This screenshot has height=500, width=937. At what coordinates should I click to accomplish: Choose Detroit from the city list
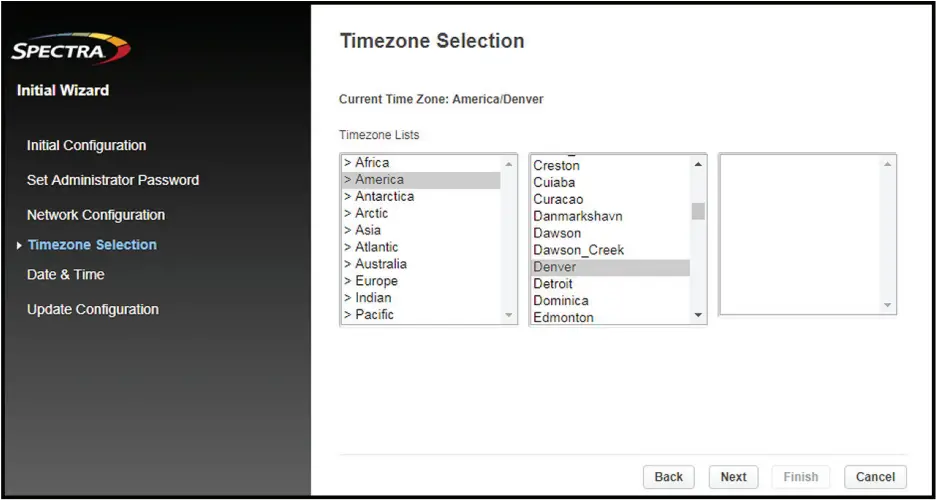pyautogui.click(x=553, y=284)
